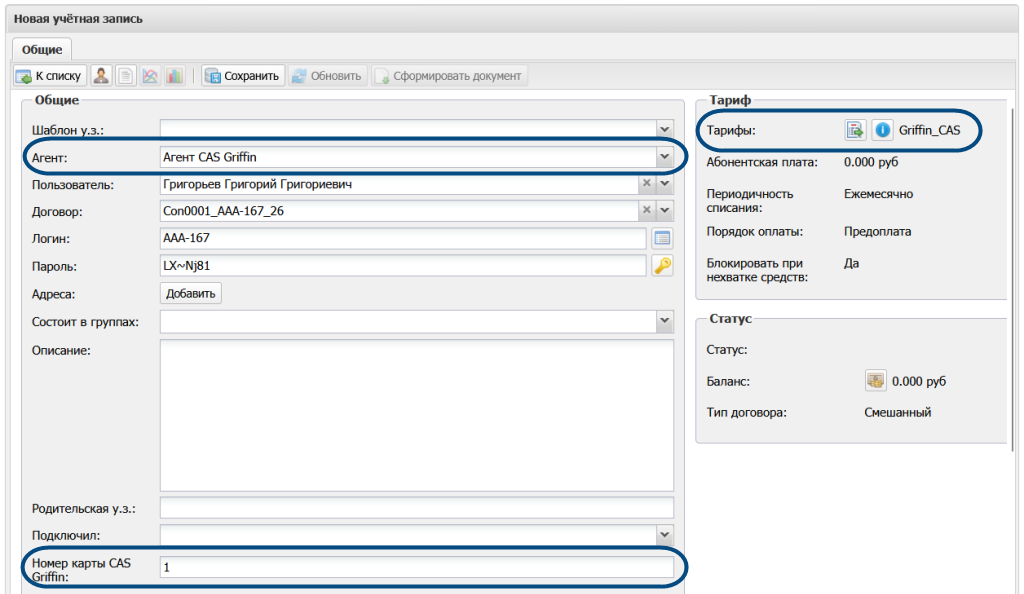Open the Подключил dropdown arrow

[664, 535]
